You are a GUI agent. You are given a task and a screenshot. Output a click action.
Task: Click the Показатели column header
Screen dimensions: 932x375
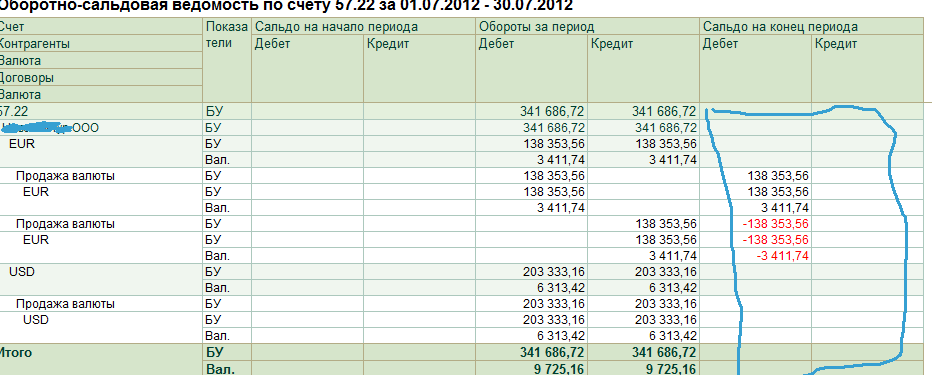click(227, 35)
